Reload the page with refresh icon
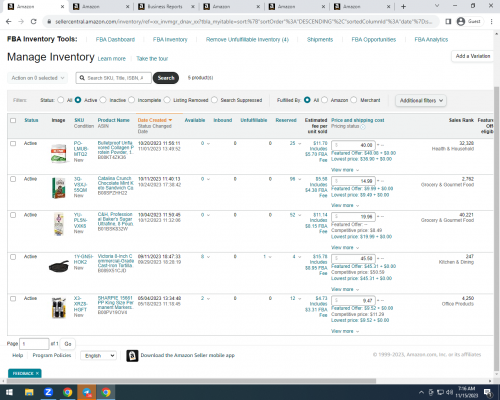This screenshot has height=400, width=500. point(33,21)
